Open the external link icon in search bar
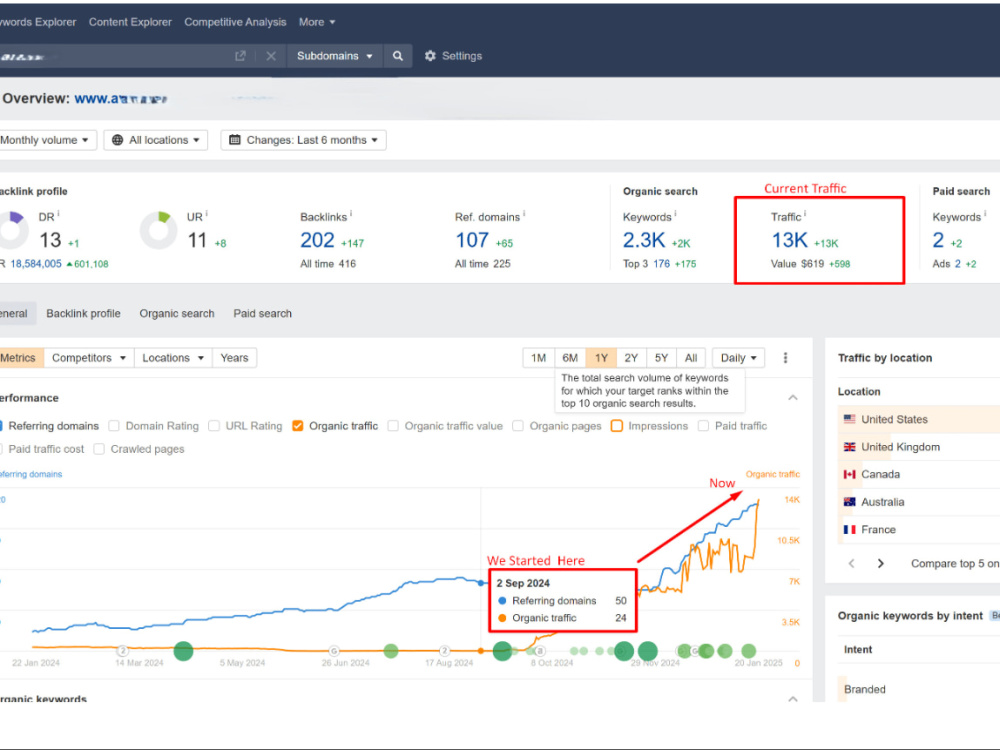The width and height of the screenshot is (1000, 750). [240, 56]
